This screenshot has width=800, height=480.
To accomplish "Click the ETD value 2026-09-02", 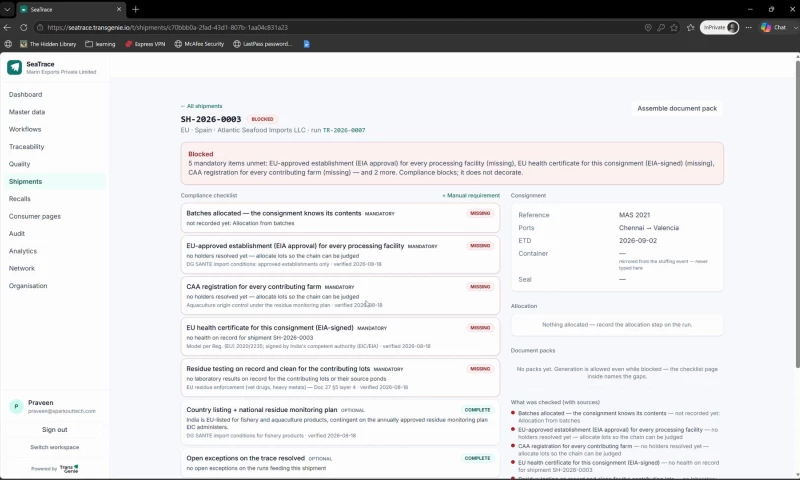I will click(x=638, y=240).
